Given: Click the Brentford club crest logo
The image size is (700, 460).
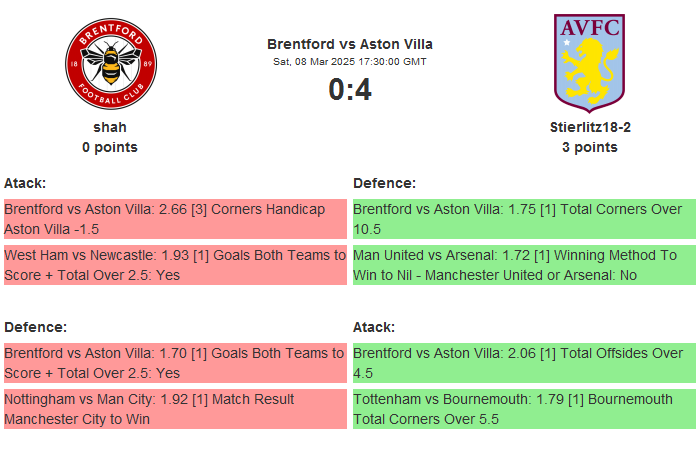Looking at the screenshot, I should tap(110, 63).
